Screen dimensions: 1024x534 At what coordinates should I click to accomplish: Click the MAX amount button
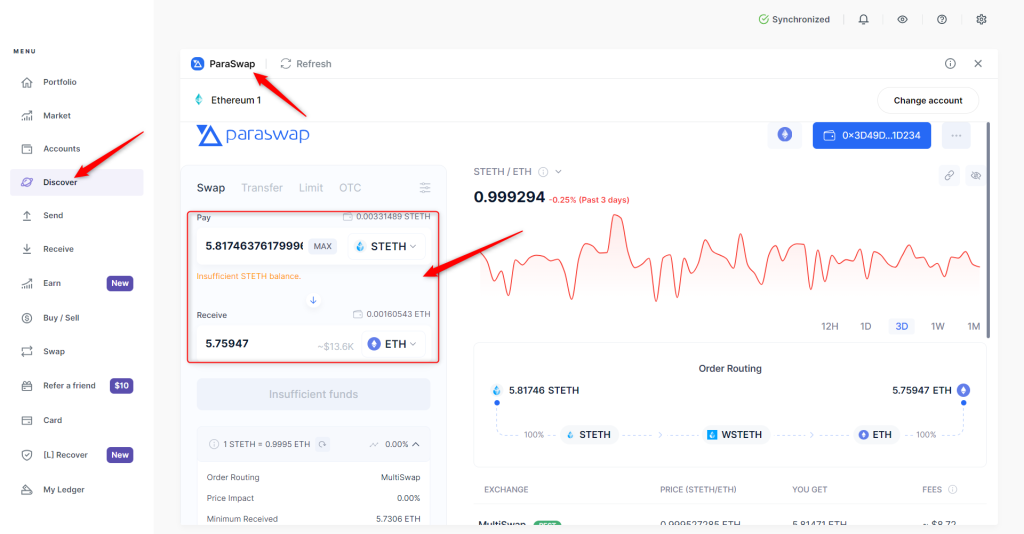(x=322, y=246)
